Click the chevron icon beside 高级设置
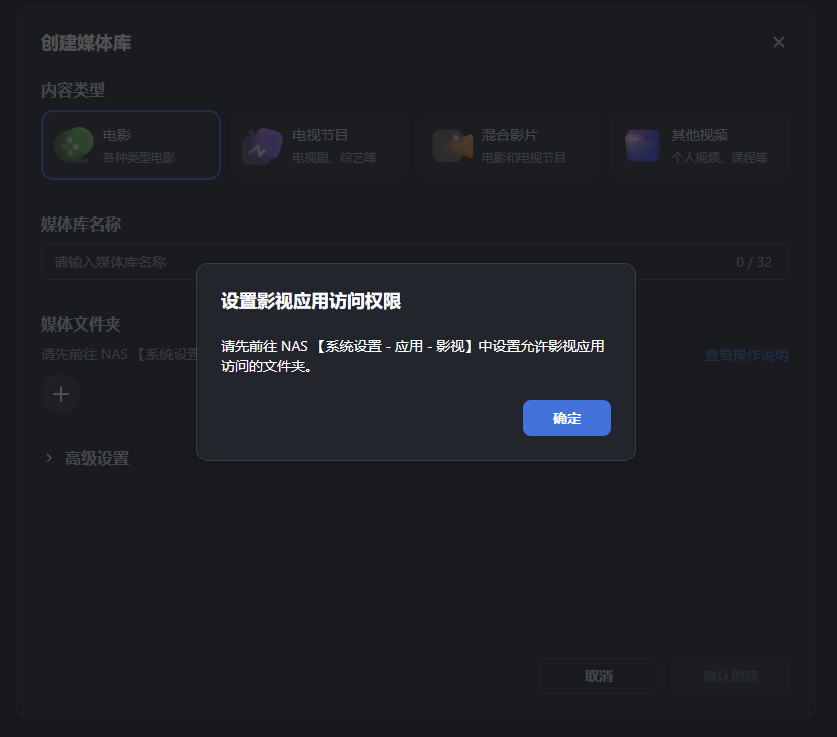The width and height of the screenshot is (837, 737). click(47, 457)
